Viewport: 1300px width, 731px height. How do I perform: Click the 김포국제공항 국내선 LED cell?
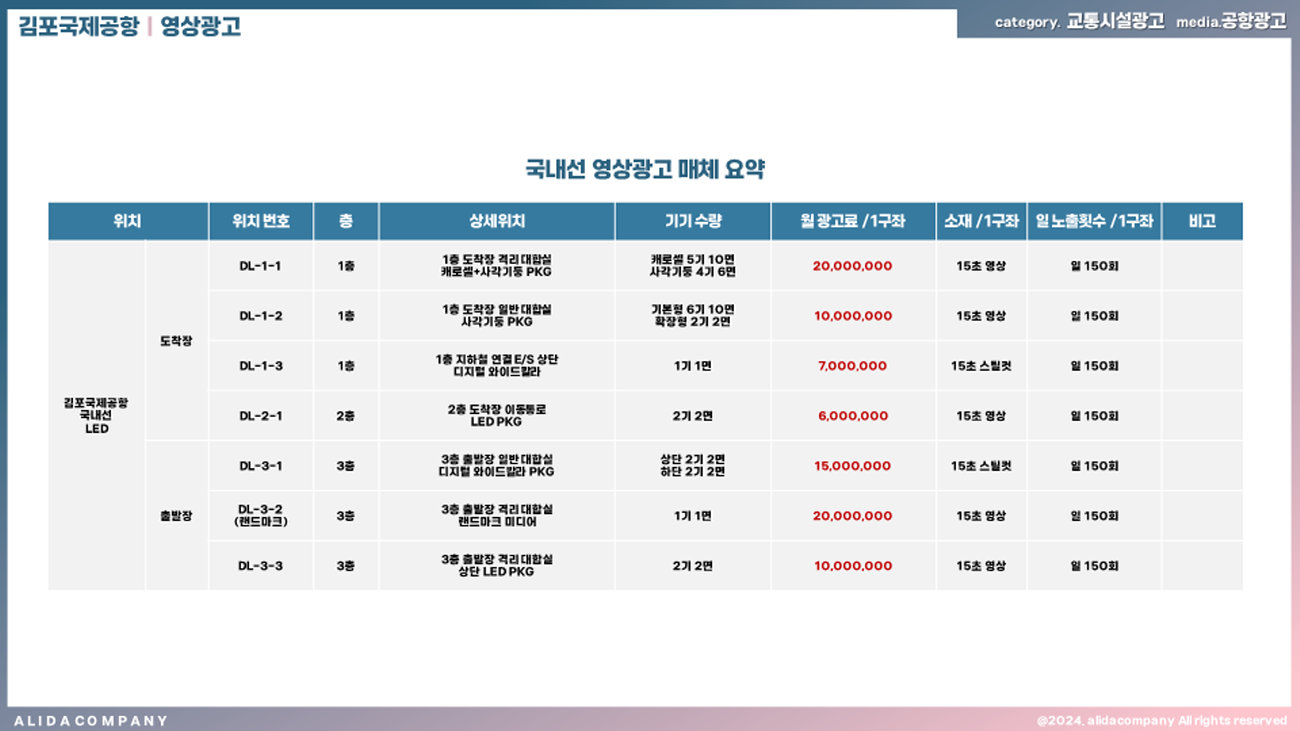coord(96,415)
